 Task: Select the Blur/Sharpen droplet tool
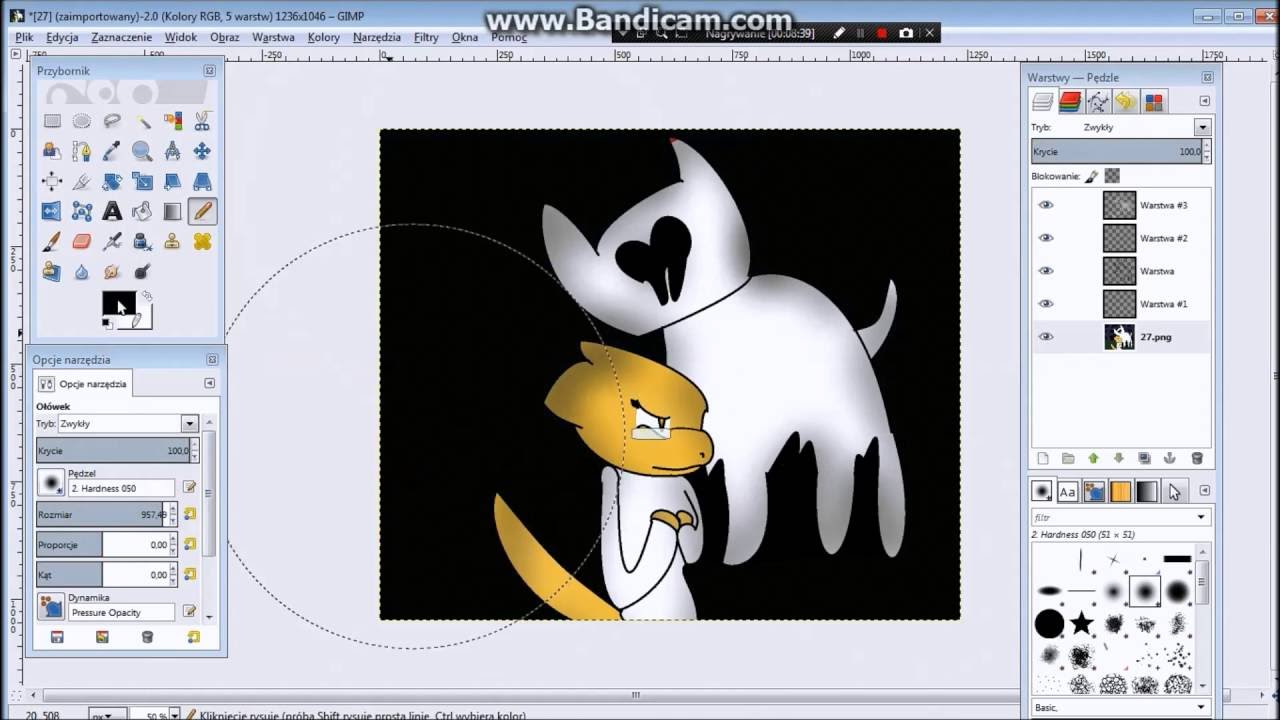(x=82, y=271)
